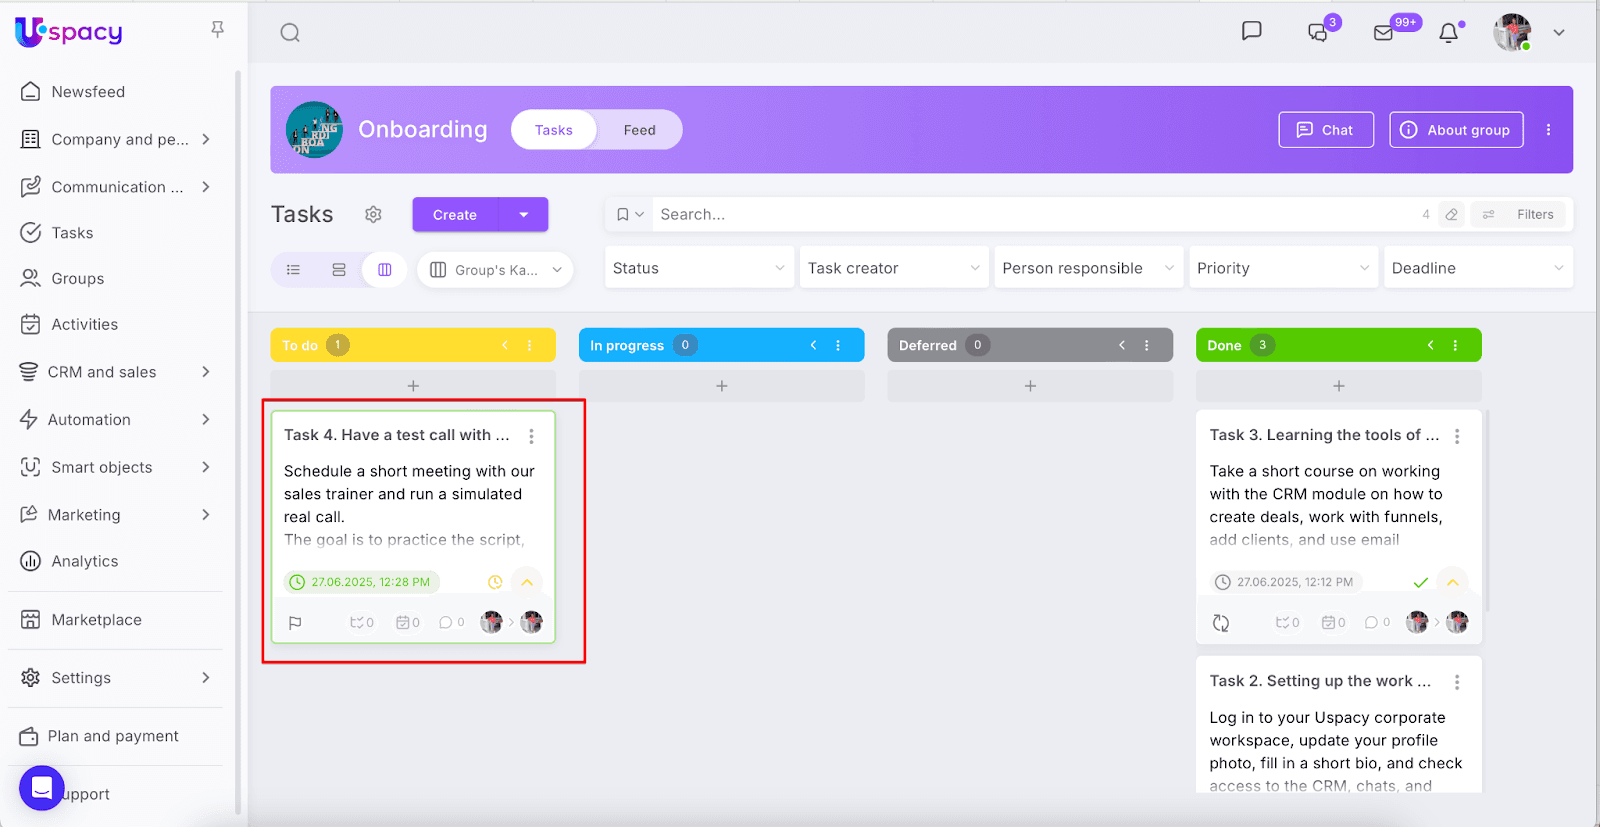Open Tasks settings gear icon
Viewport: 1600px width, 827px height.
click(373, 215)
